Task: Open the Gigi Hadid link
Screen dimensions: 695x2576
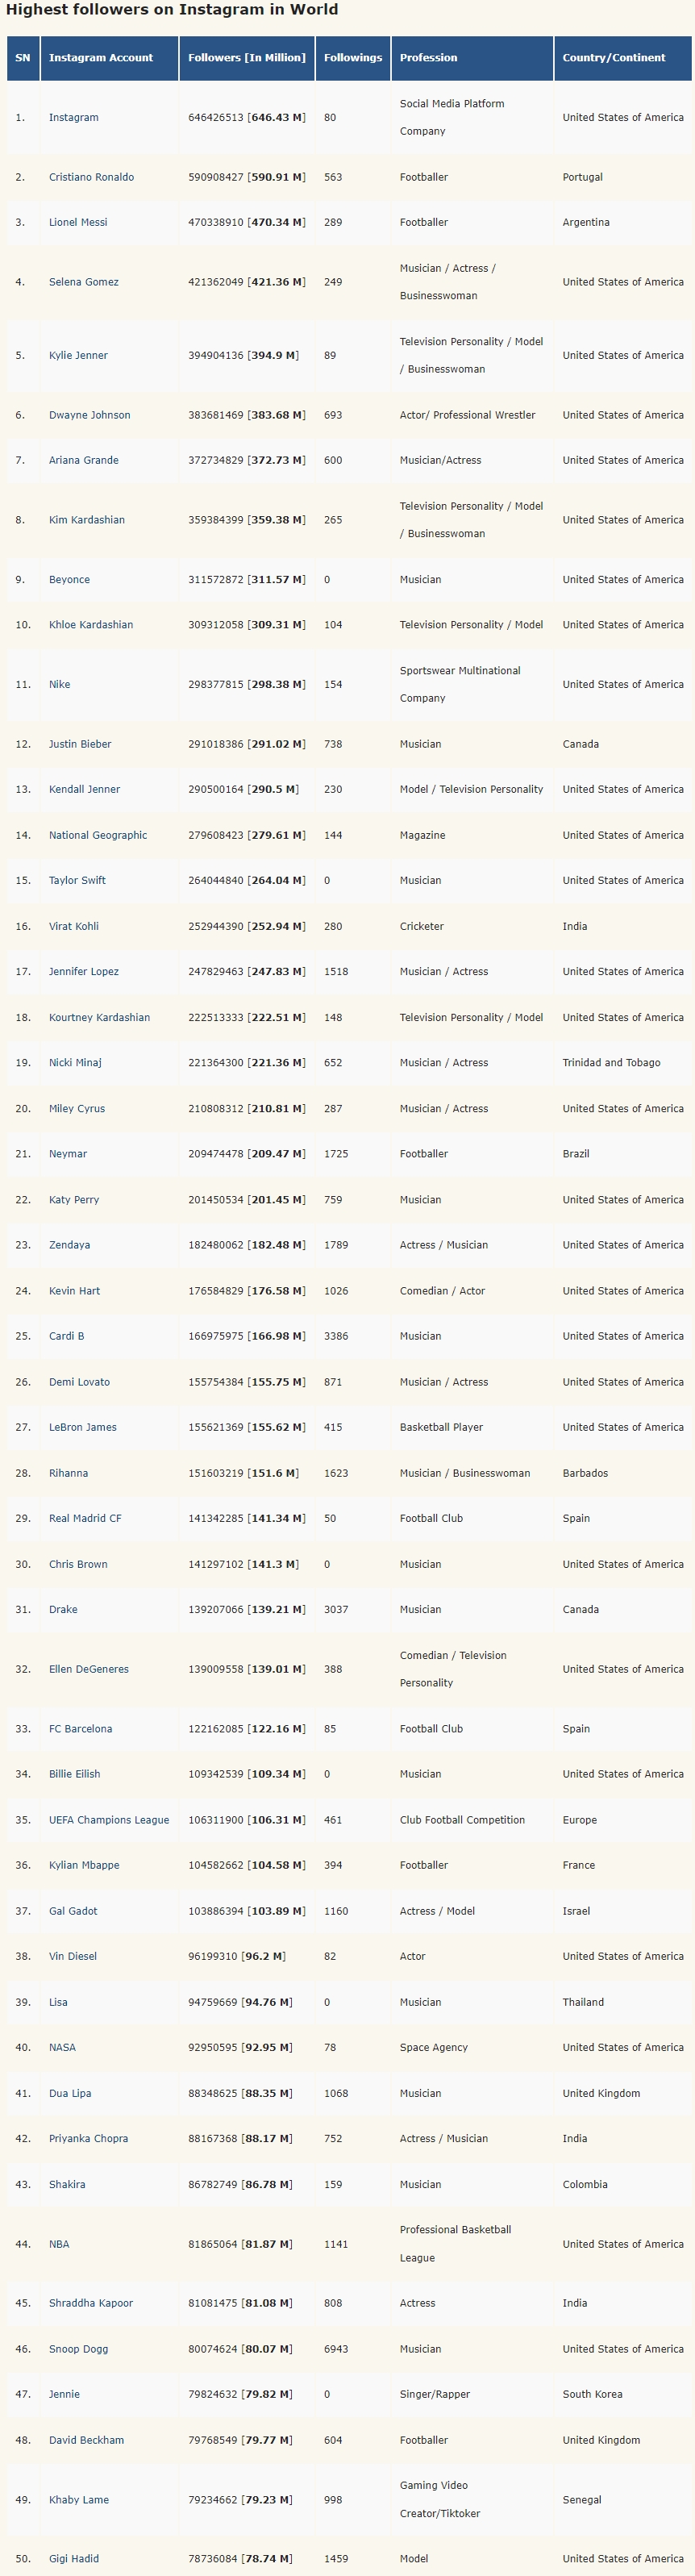Action: point(74,2559)
